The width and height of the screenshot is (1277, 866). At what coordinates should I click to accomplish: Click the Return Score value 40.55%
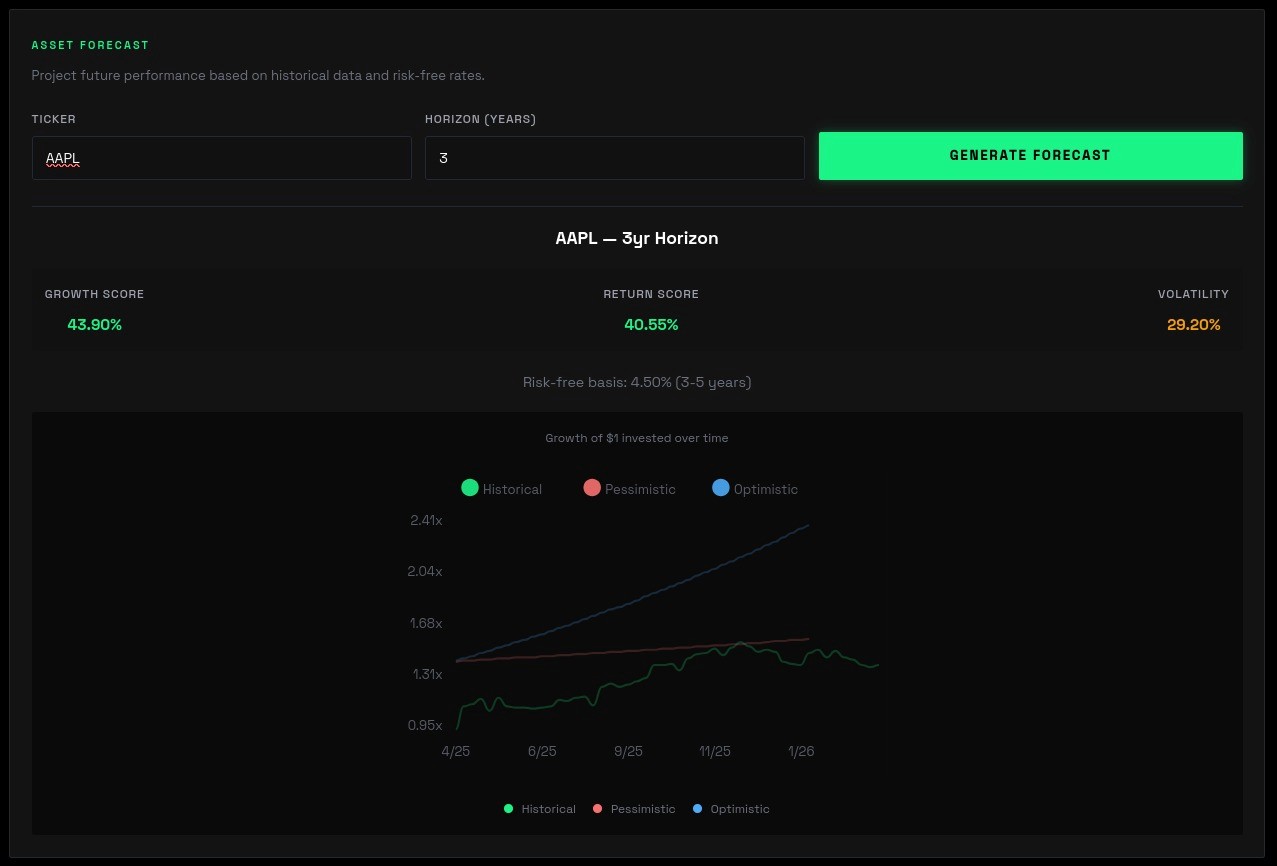click(651, 325)
